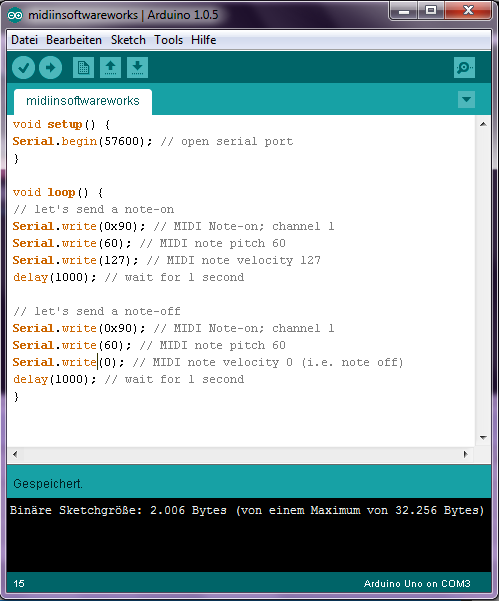499x601 pixels.
Task: Open the Datei menu
Action: pyautogui.click(x=25, y=40)
